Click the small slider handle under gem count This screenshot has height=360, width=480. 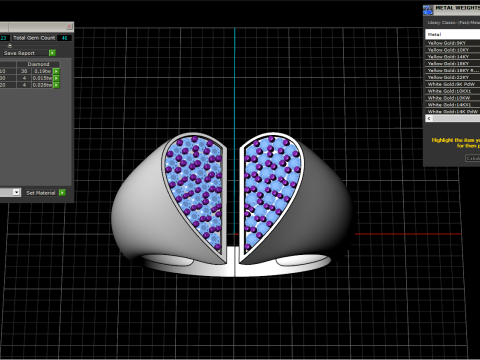click(10, 46)
